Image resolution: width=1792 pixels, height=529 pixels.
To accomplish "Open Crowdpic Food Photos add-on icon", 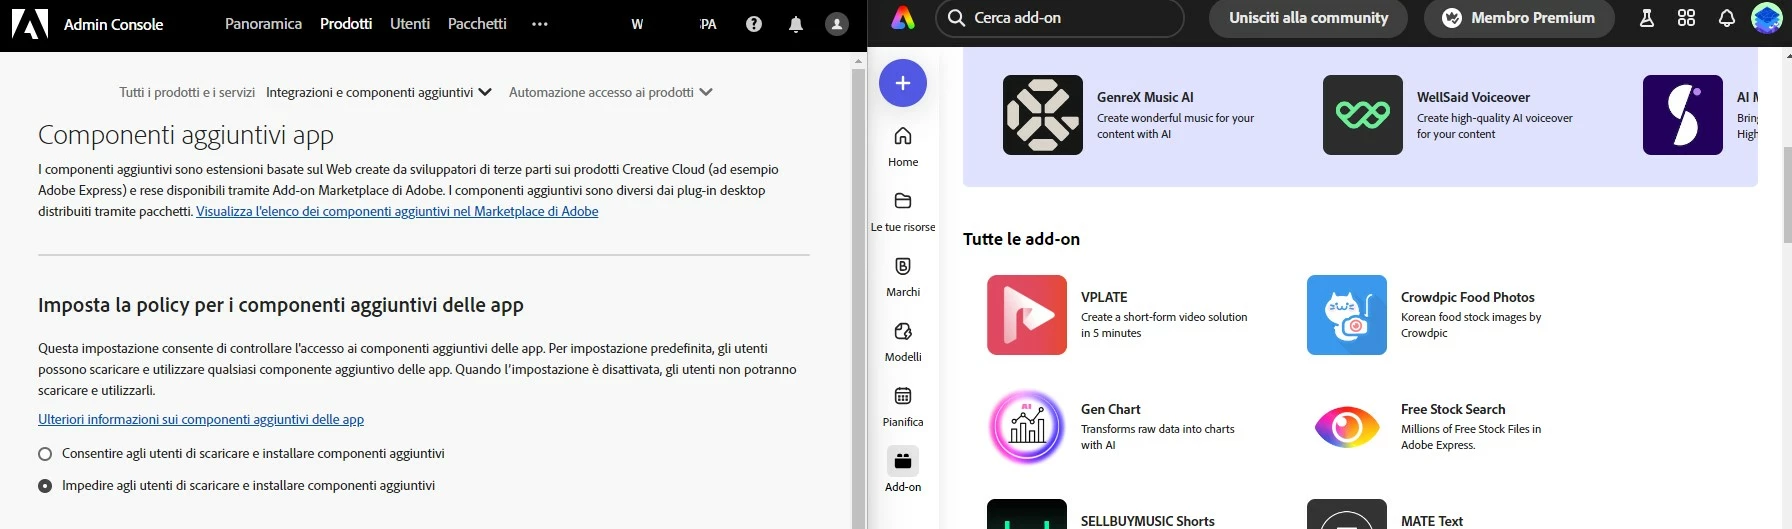I will point(1347,315).
